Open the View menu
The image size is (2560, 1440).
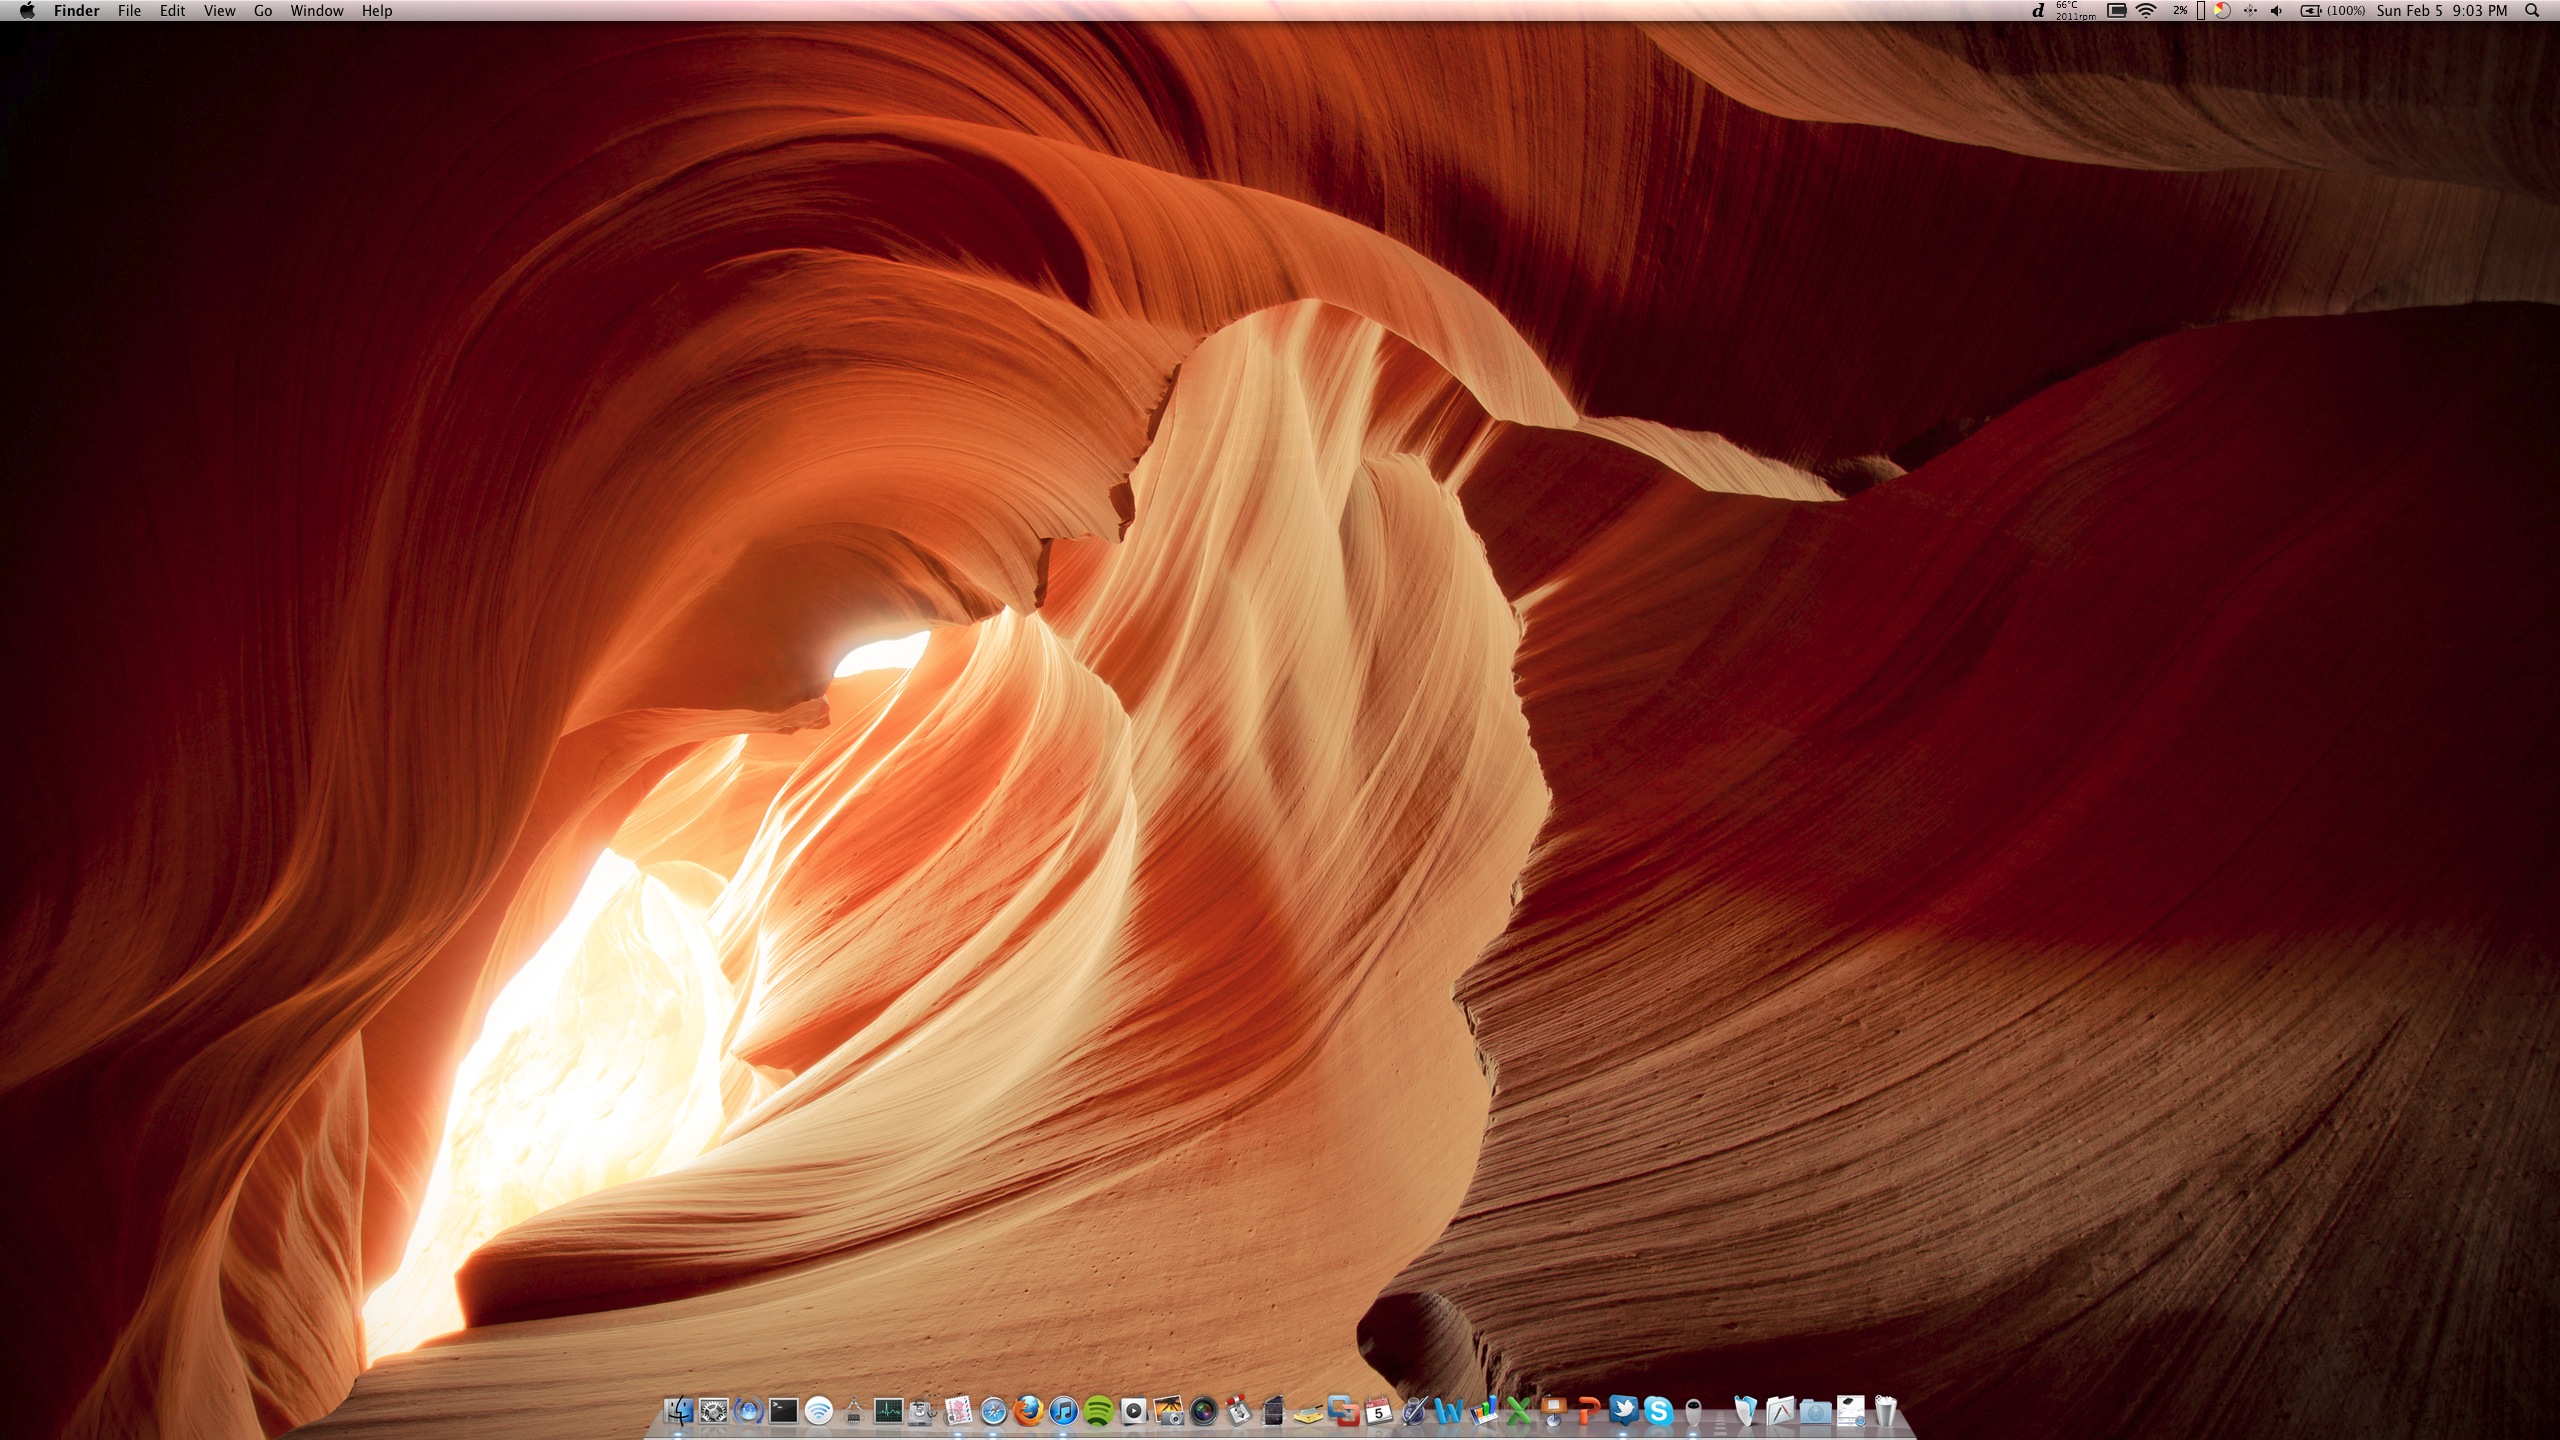coord(219,11)
